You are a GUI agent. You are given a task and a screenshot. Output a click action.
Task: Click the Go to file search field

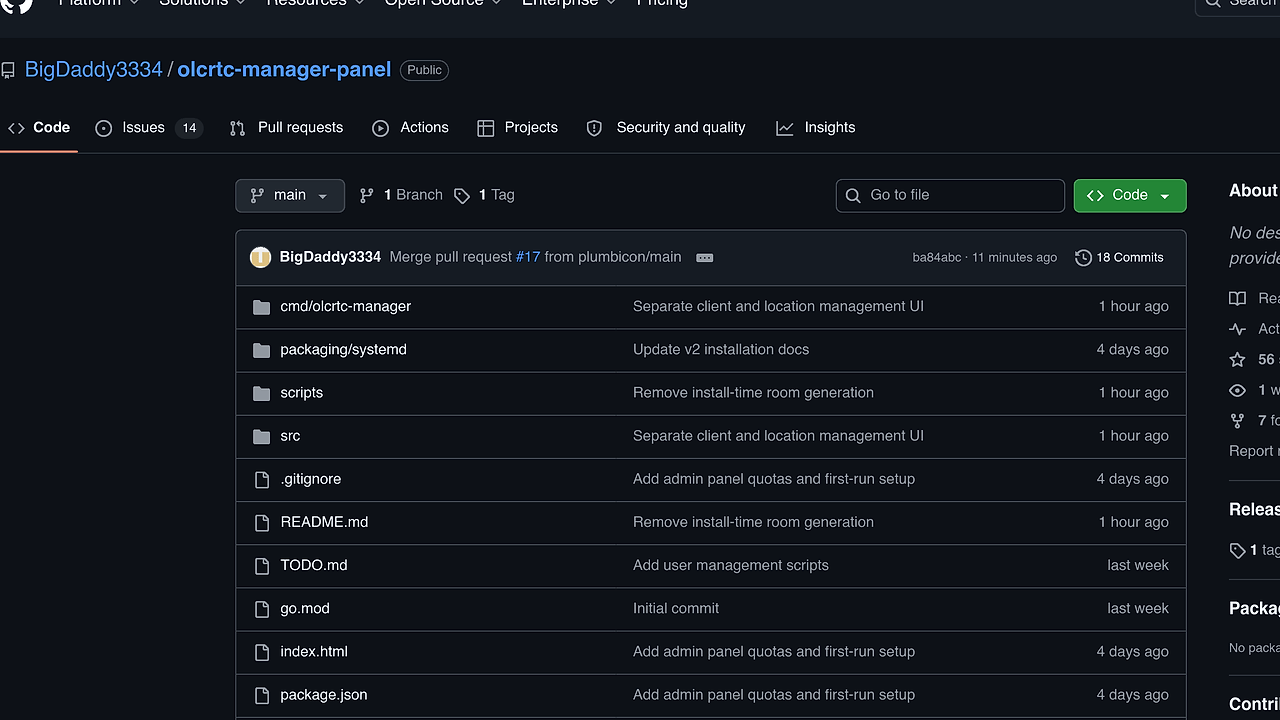coord(950,195)
